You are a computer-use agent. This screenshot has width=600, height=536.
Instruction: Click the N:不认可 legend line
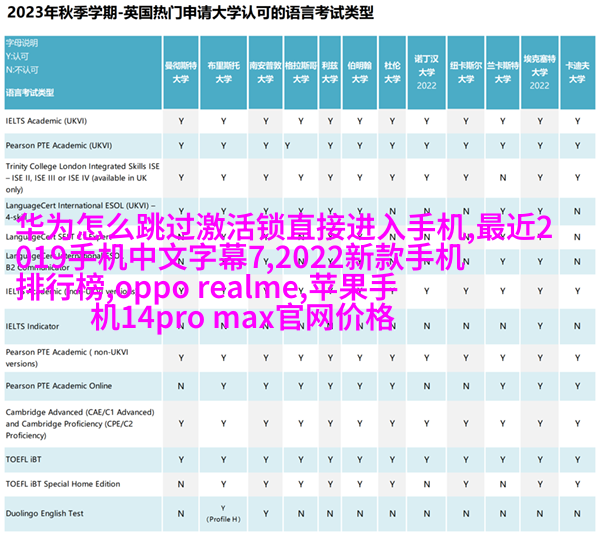pyautogui.click(x=22, y=70)
